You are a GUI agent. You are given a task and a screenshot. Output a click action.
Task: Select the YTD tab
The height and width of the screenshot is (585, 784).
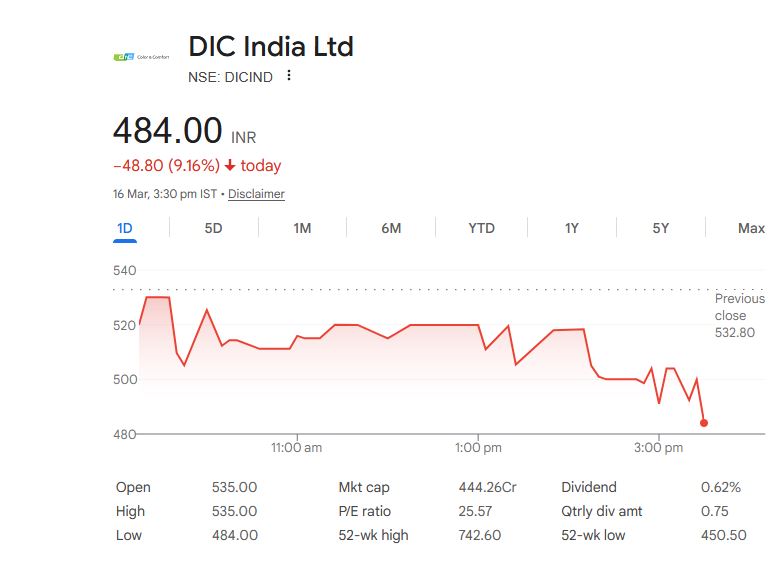pos(481,228)
